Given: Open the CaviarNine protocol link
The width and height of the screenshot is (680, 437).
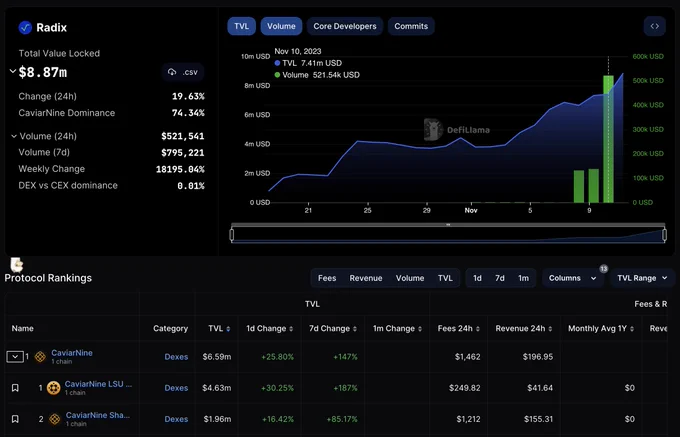Looking at the screenshot, I should [72, 353].
